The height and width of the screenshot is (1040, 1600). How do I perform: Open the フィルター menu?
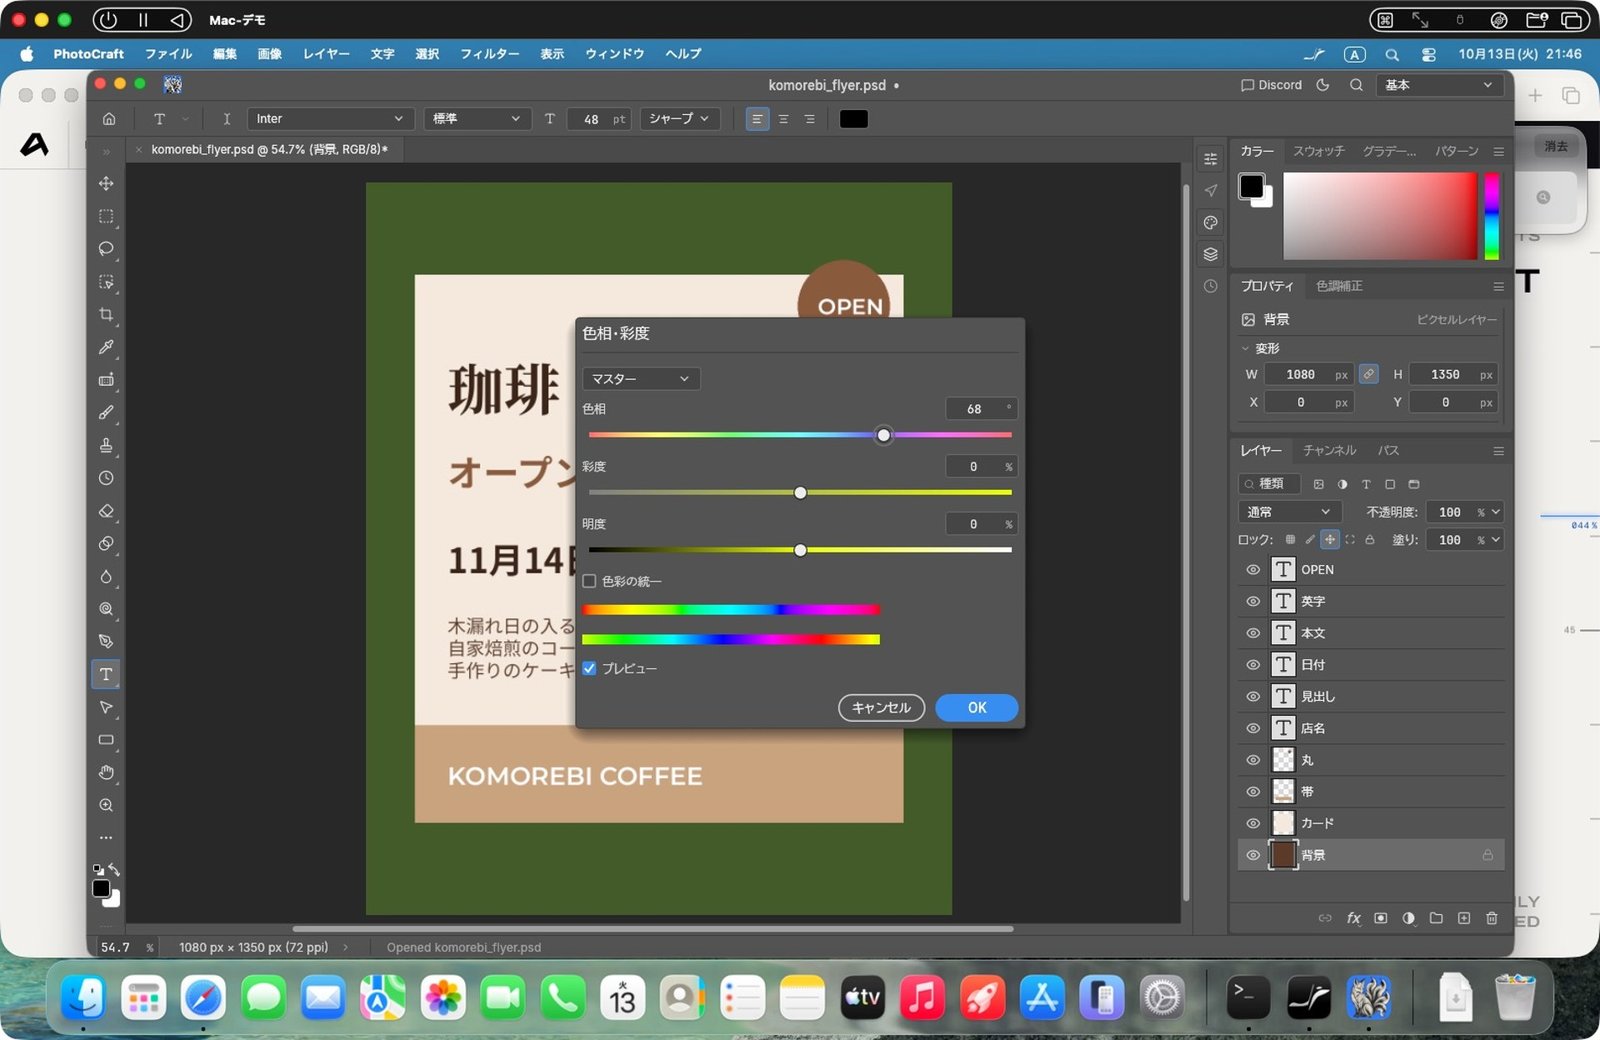tap(489, 54)
